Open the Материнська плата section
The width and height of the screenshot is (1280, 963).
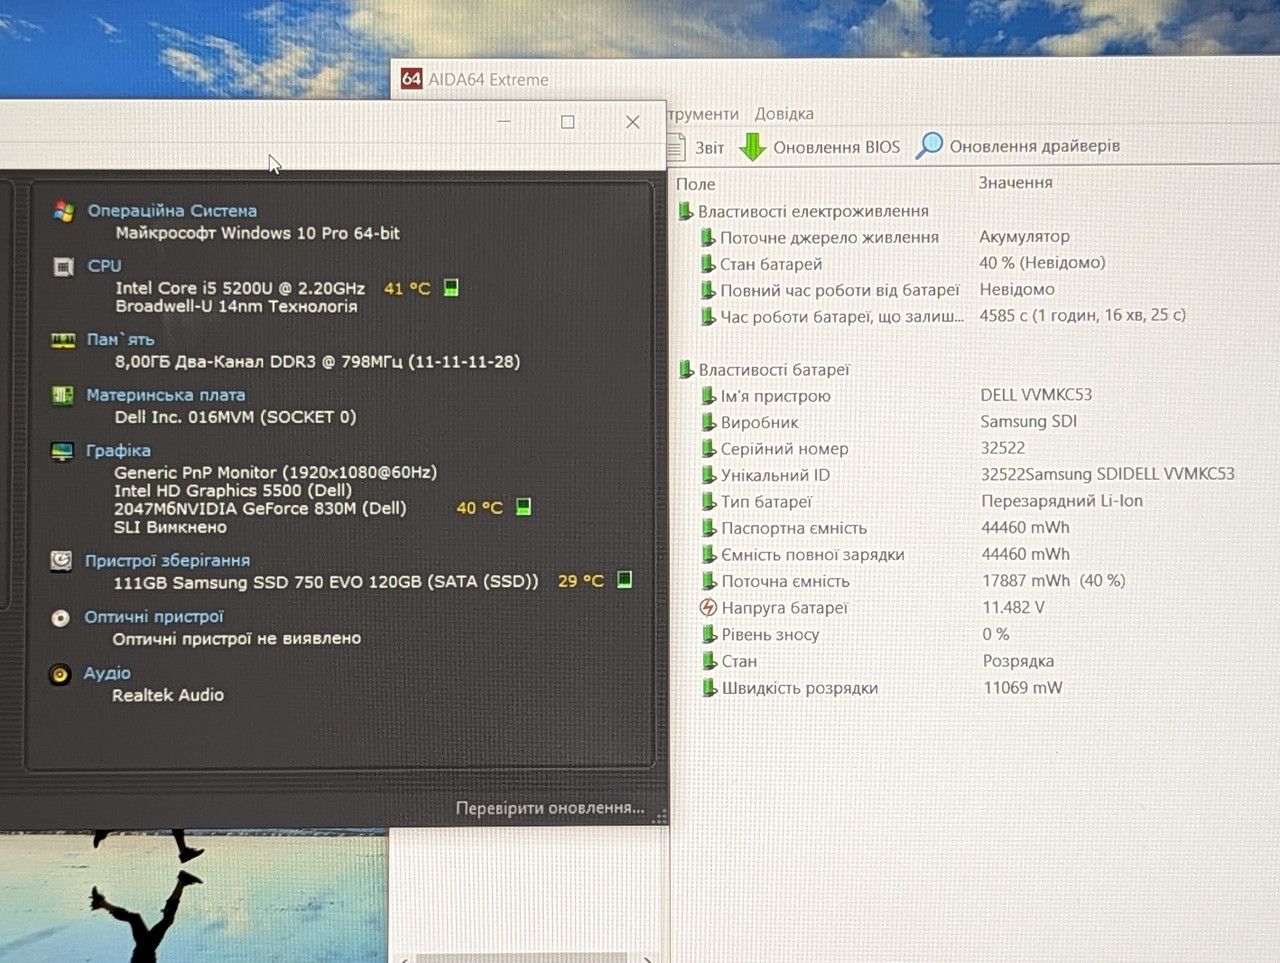coord(165,395)
